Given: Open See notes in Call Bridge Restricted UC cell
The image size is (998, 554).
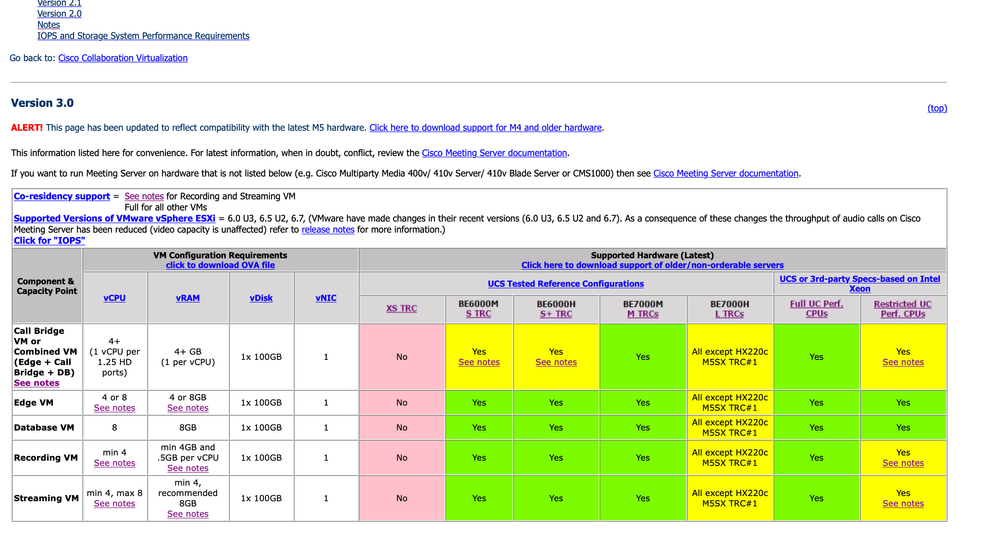Looking at the screenshot, I should click(903, 362).
